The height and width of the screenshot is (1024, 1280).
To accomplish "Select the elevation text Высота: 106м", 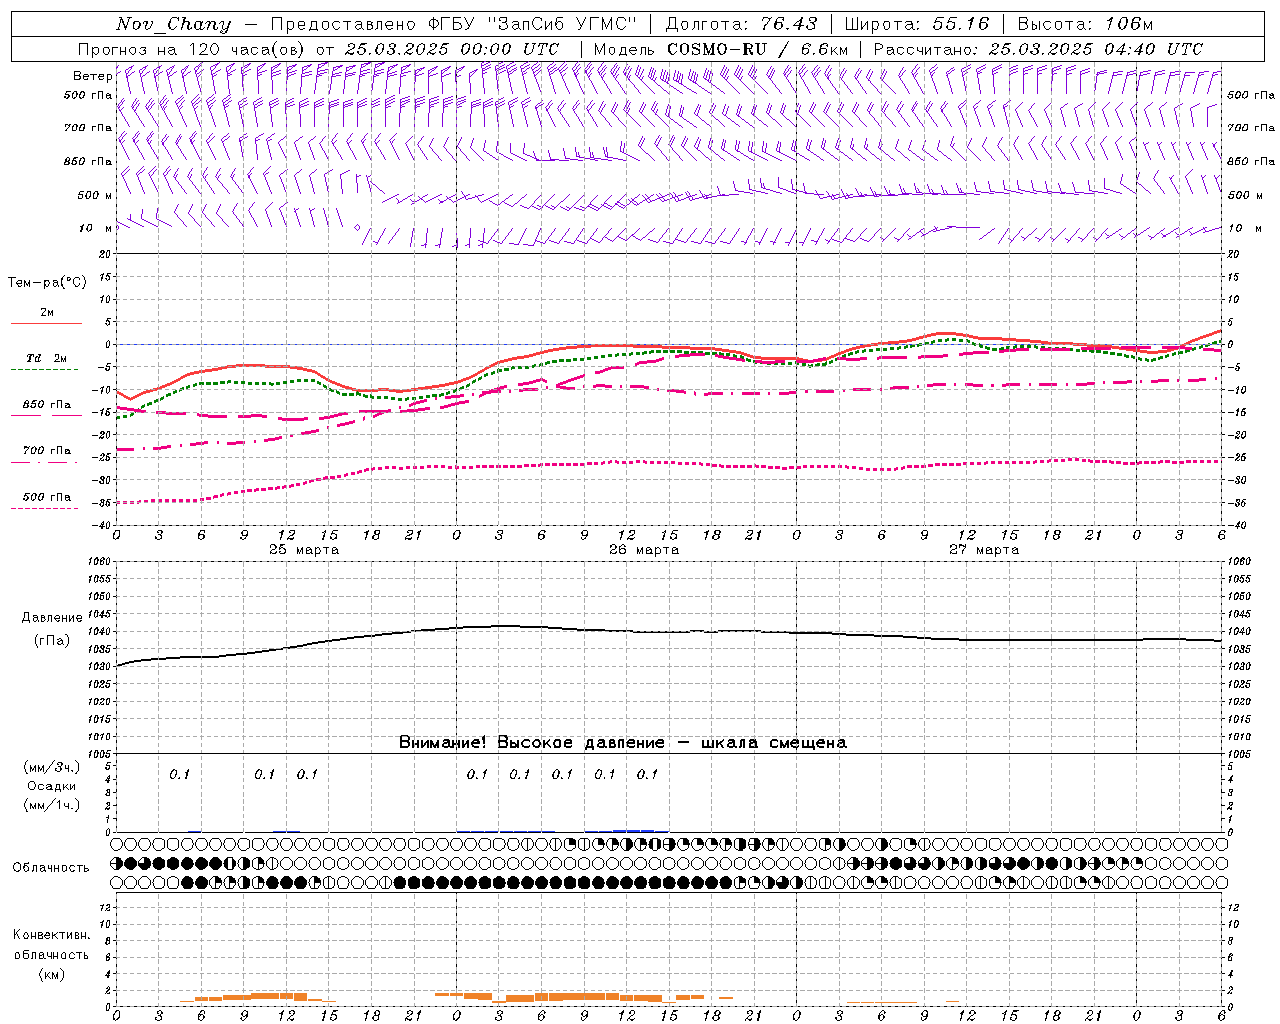I will 1085,24.
